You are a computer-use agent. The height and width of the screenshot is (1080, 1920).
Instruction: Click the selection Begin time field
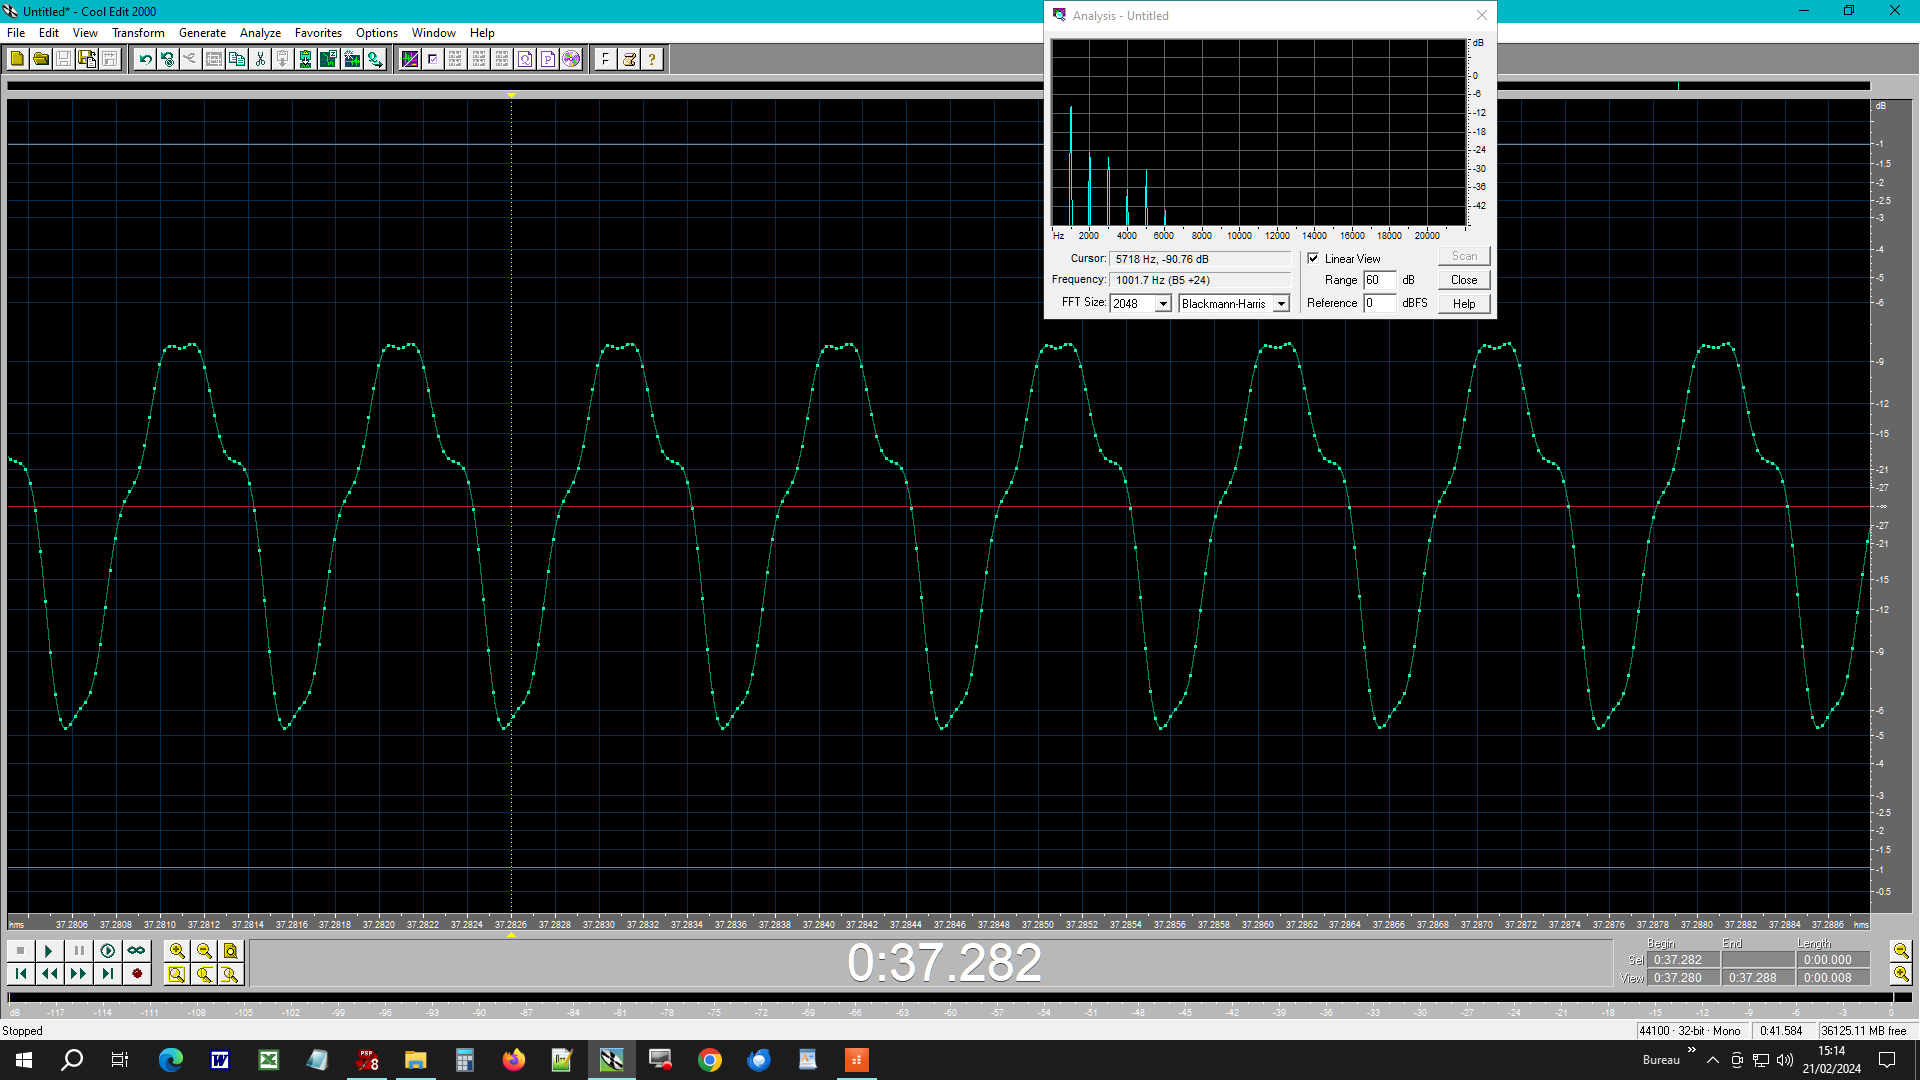[x=1683, y=960]
